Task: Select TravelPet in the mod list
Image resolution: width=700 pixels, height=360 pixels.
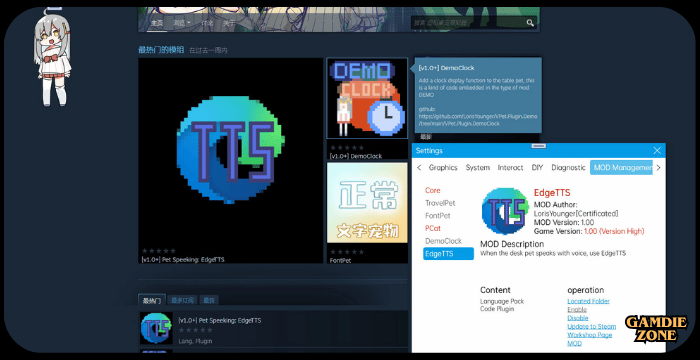Action: tap(440, 203)
